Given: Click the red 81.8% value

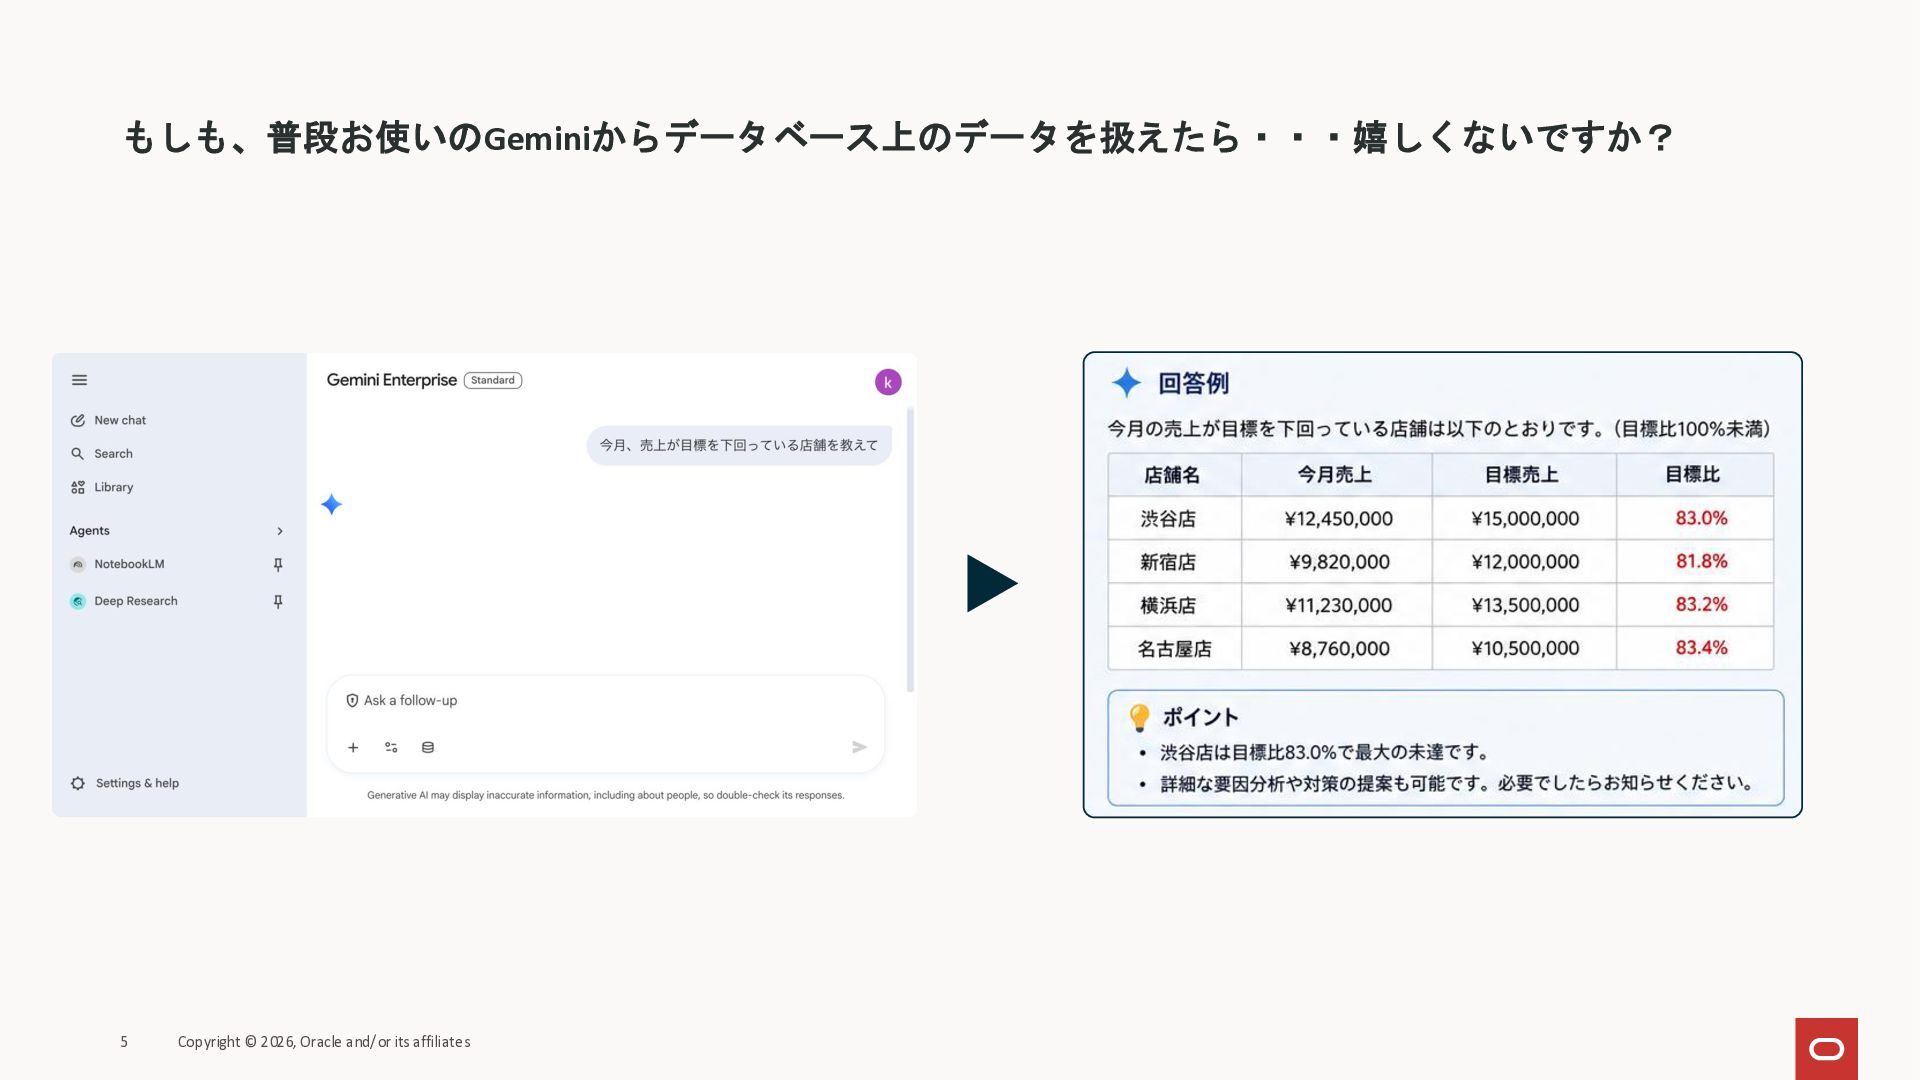Looking at the screenshot, I should click(1701, 561).
